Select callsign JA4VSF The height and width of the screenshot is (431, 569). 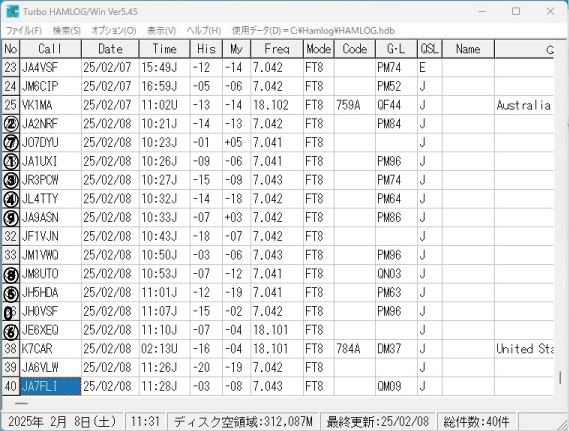pyautogui.click(x=40, y=67)
